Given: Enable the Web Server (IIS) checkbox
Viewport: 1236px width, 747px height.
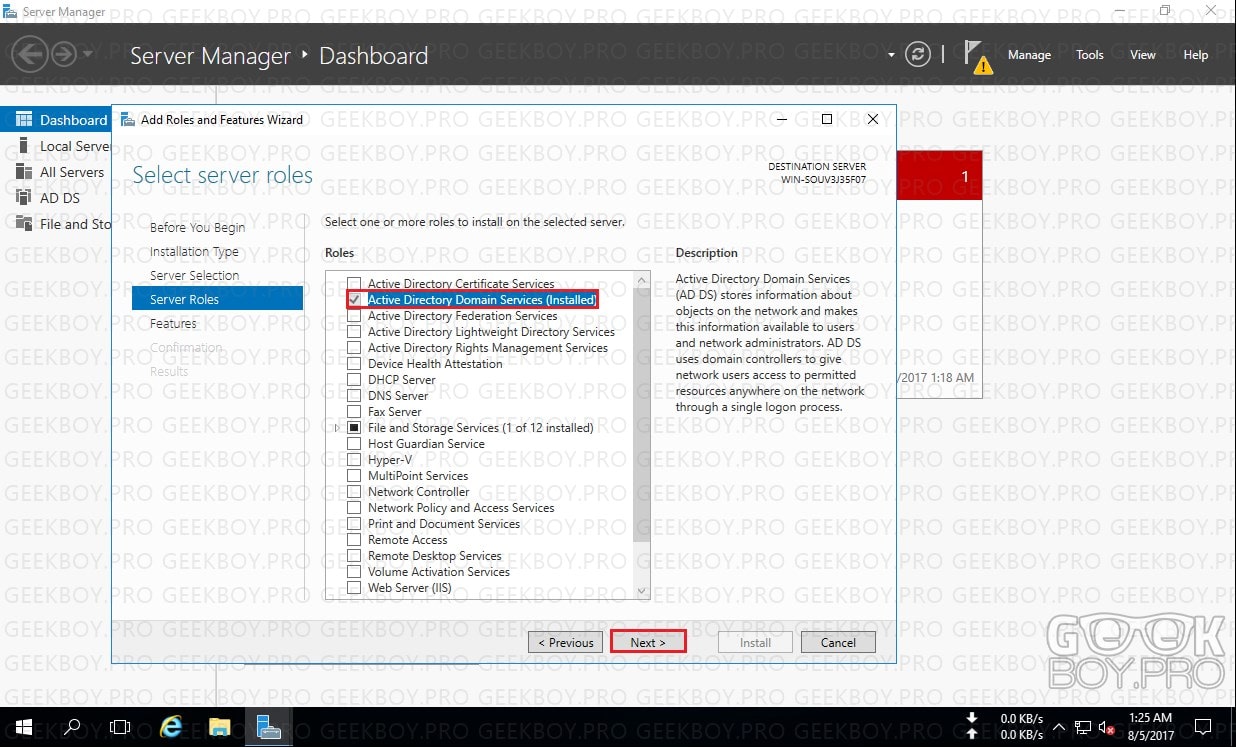Looking at the screenshot, I should 353,588.
